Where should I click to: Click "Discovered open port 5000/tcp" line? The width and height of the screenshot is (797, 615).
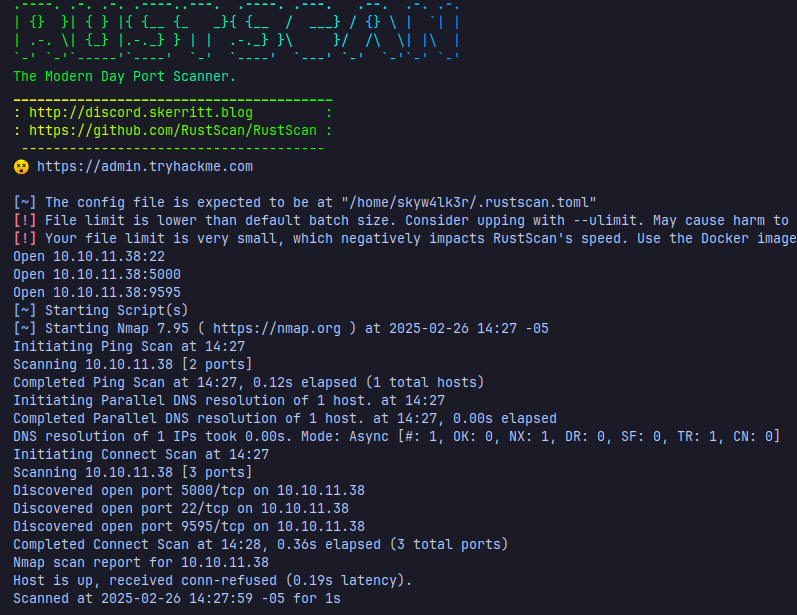coord(189,490)
